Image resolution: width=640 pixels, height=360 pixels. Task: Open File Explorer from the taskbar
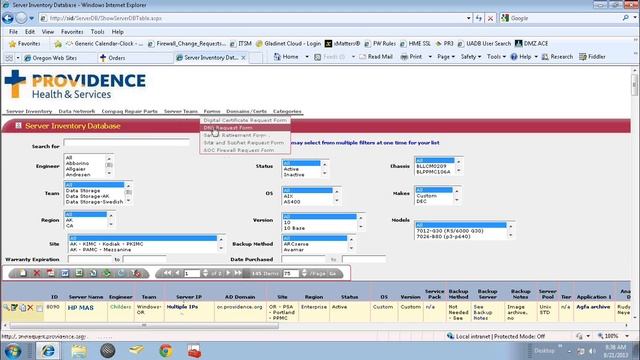click(x=79, y=351)
